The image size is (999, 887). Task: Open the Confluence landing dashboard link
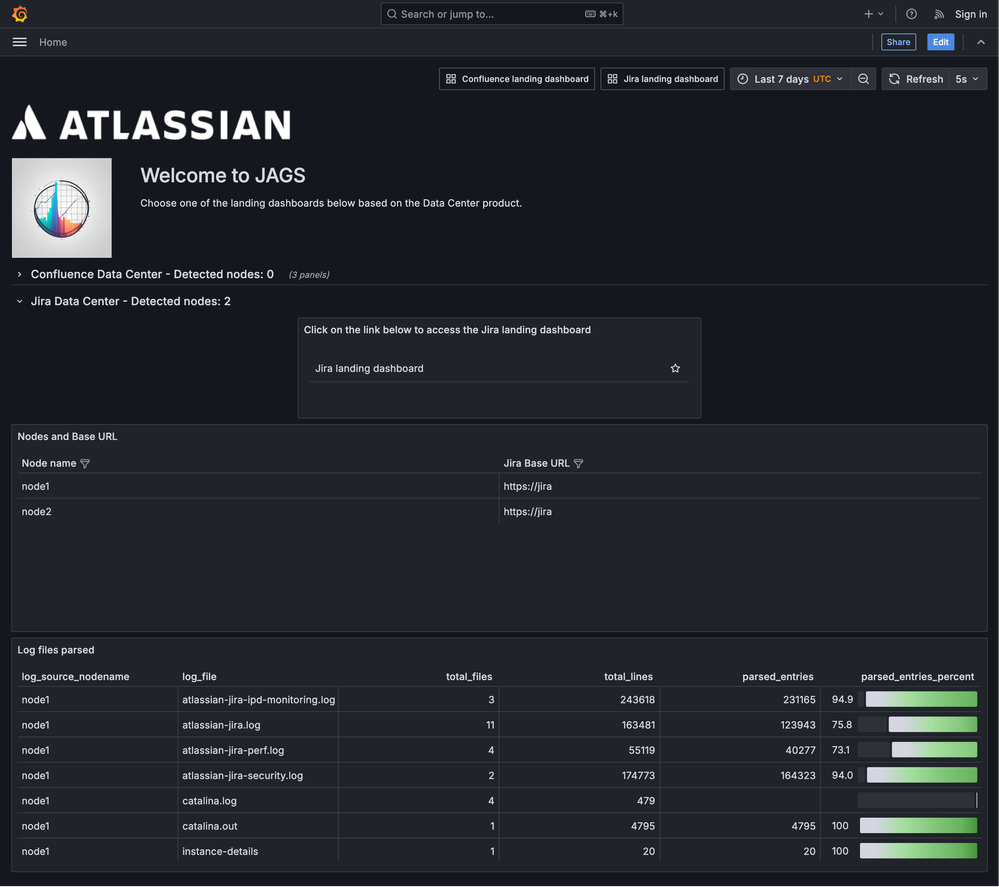[517, 79]
